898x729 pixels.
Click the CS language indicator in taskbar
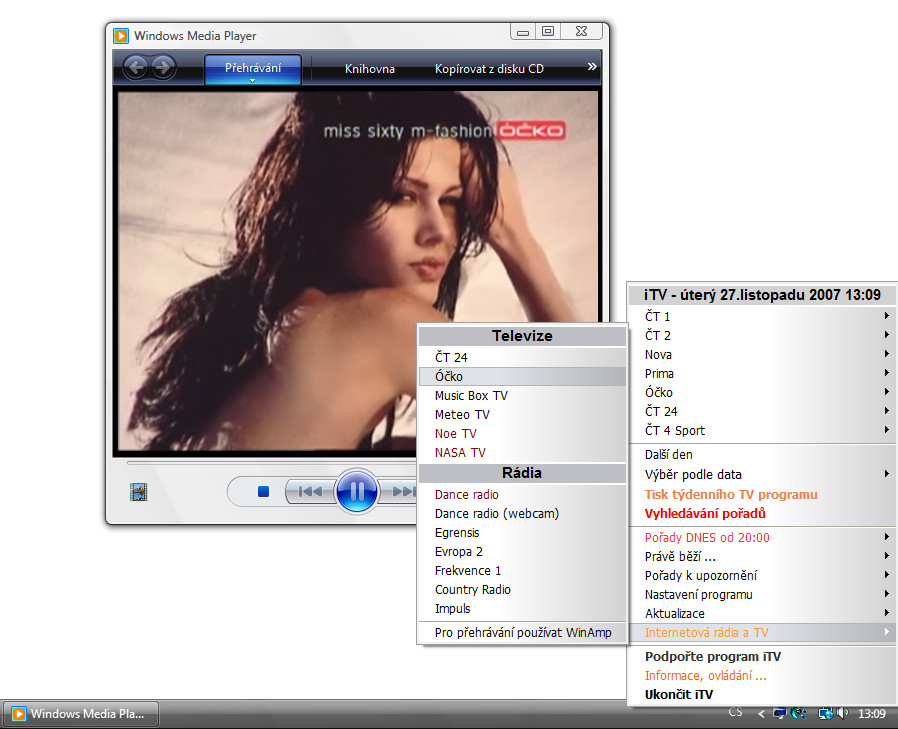pyautogui.click(x=735, y=712)
